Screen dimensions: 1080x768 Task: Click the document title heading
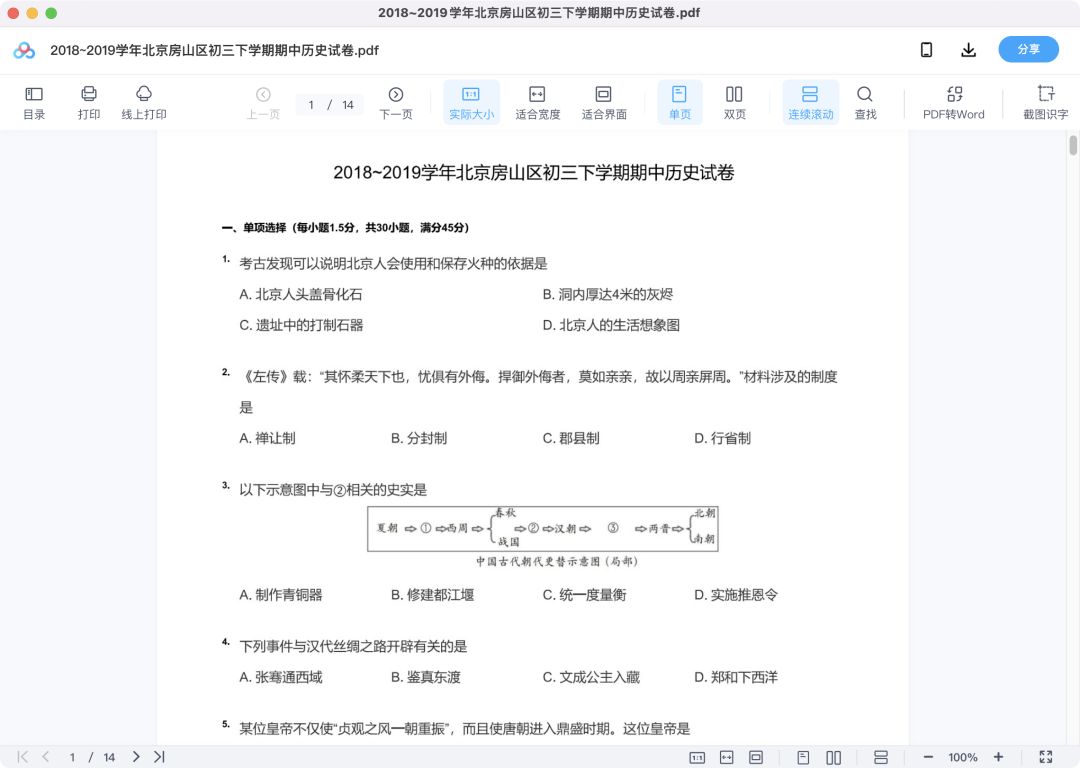pyautogui.click(x=534, y=172)
